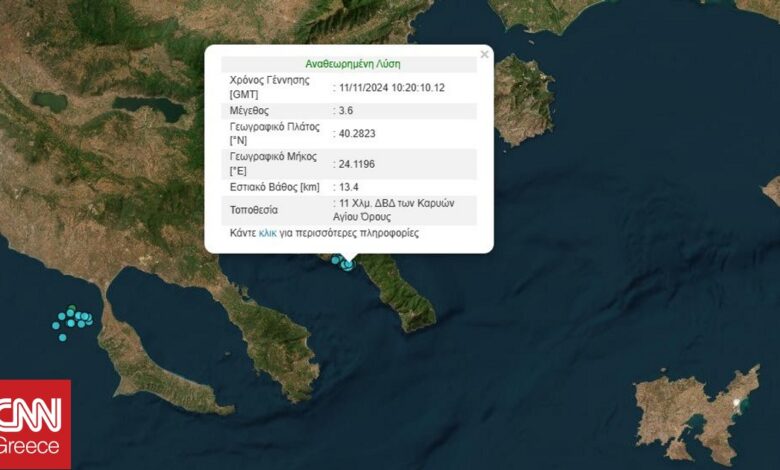Select the focal depth value 13.4
The image size is (780, 470).
pyautogui.click(x=349, y=187)
